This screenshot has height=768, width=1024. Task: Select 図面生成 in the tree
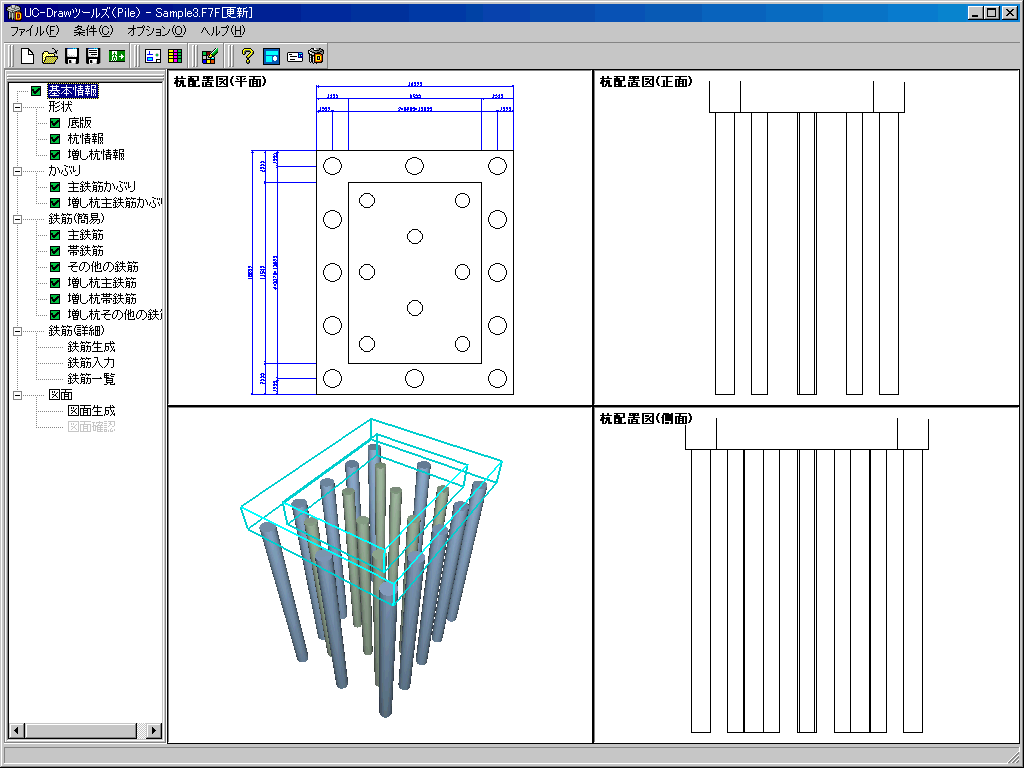click(91, 411)
